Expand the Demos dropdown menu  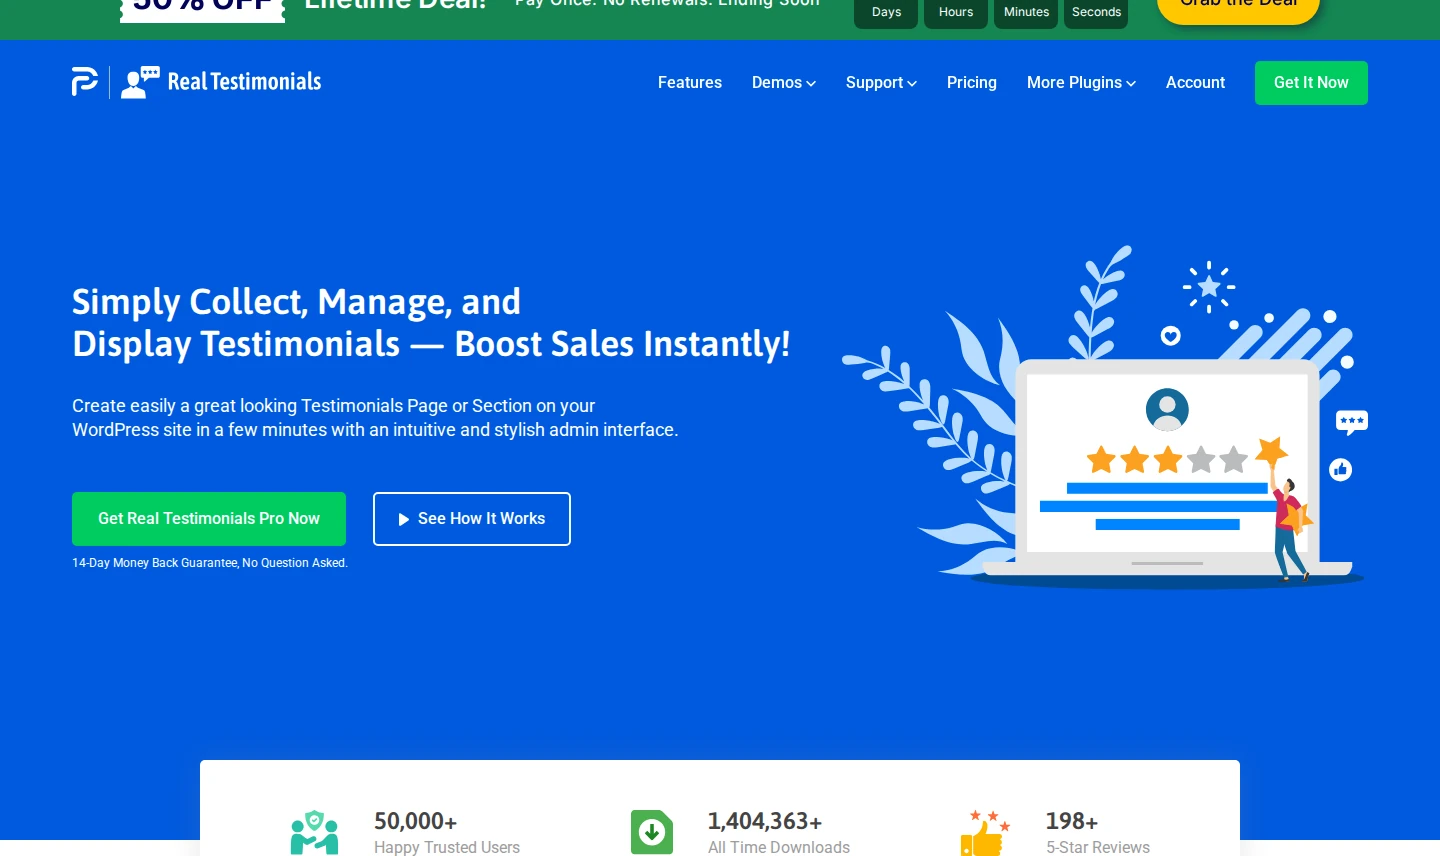click(x=784, y=83)
